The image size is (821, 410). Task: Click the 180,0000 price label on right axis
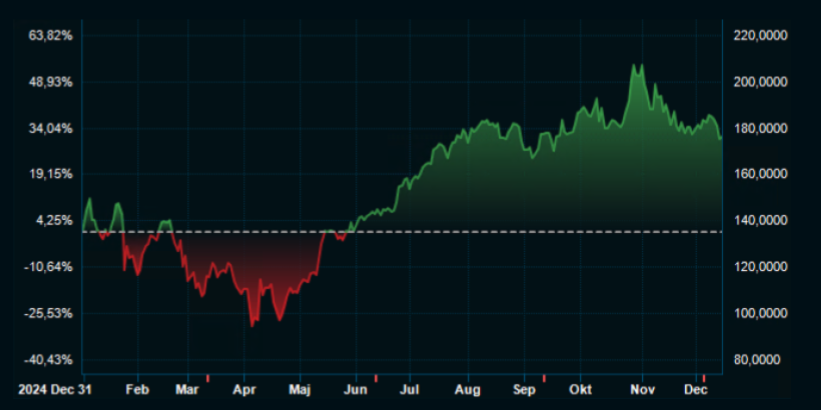(762, 128)
